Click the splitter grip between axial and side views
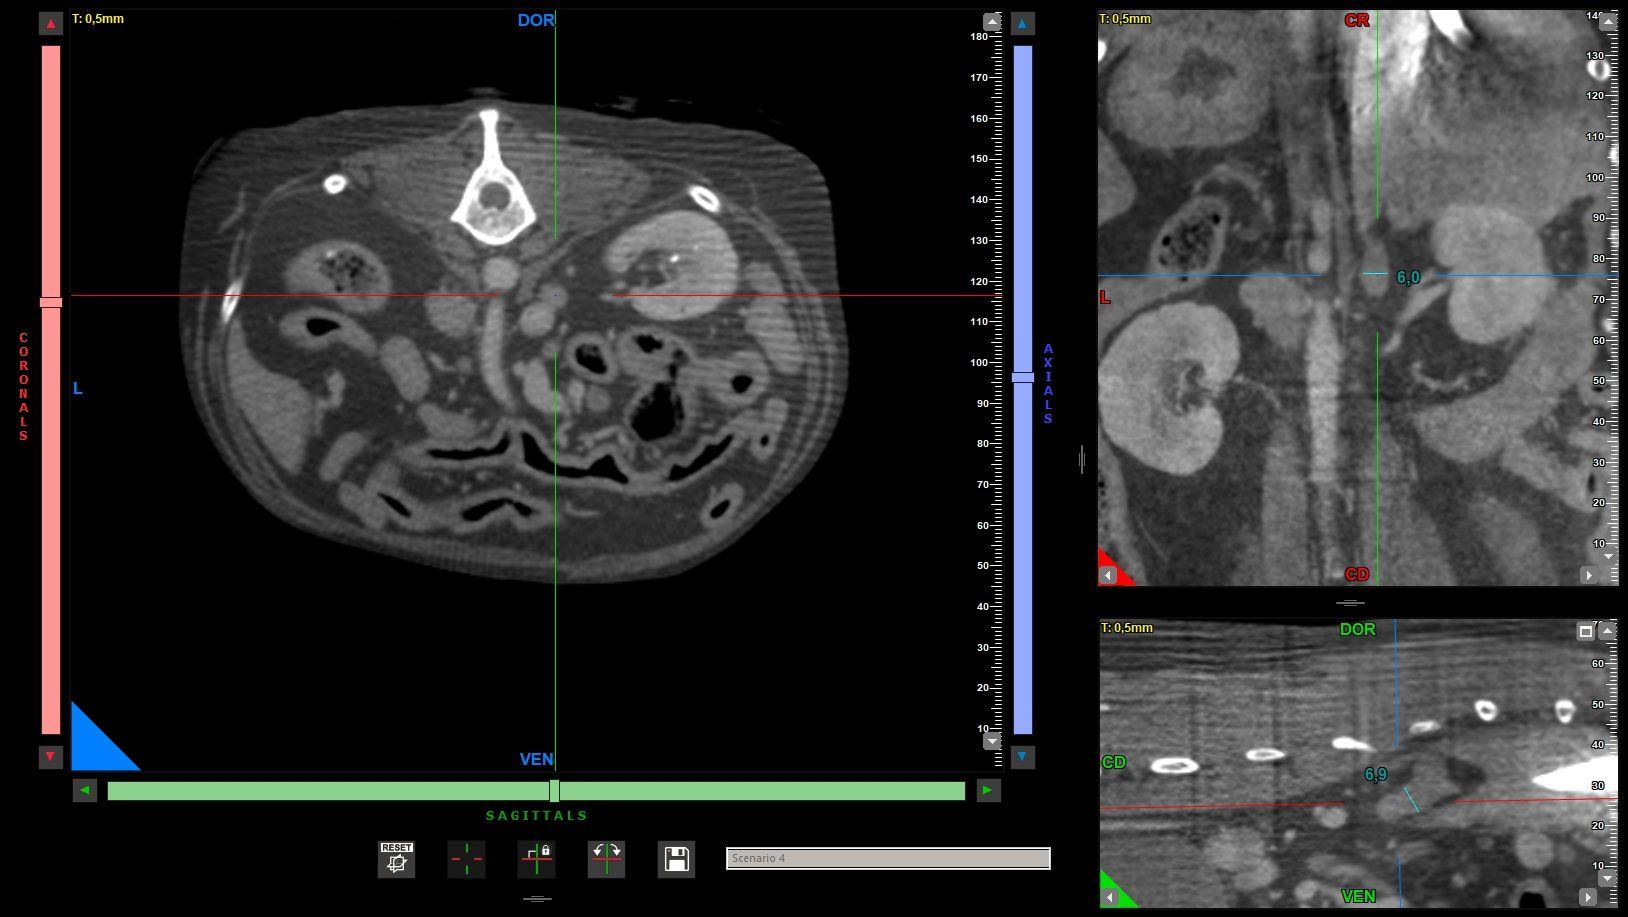This screenshot has width=1628, height=917. point(1082,460)
